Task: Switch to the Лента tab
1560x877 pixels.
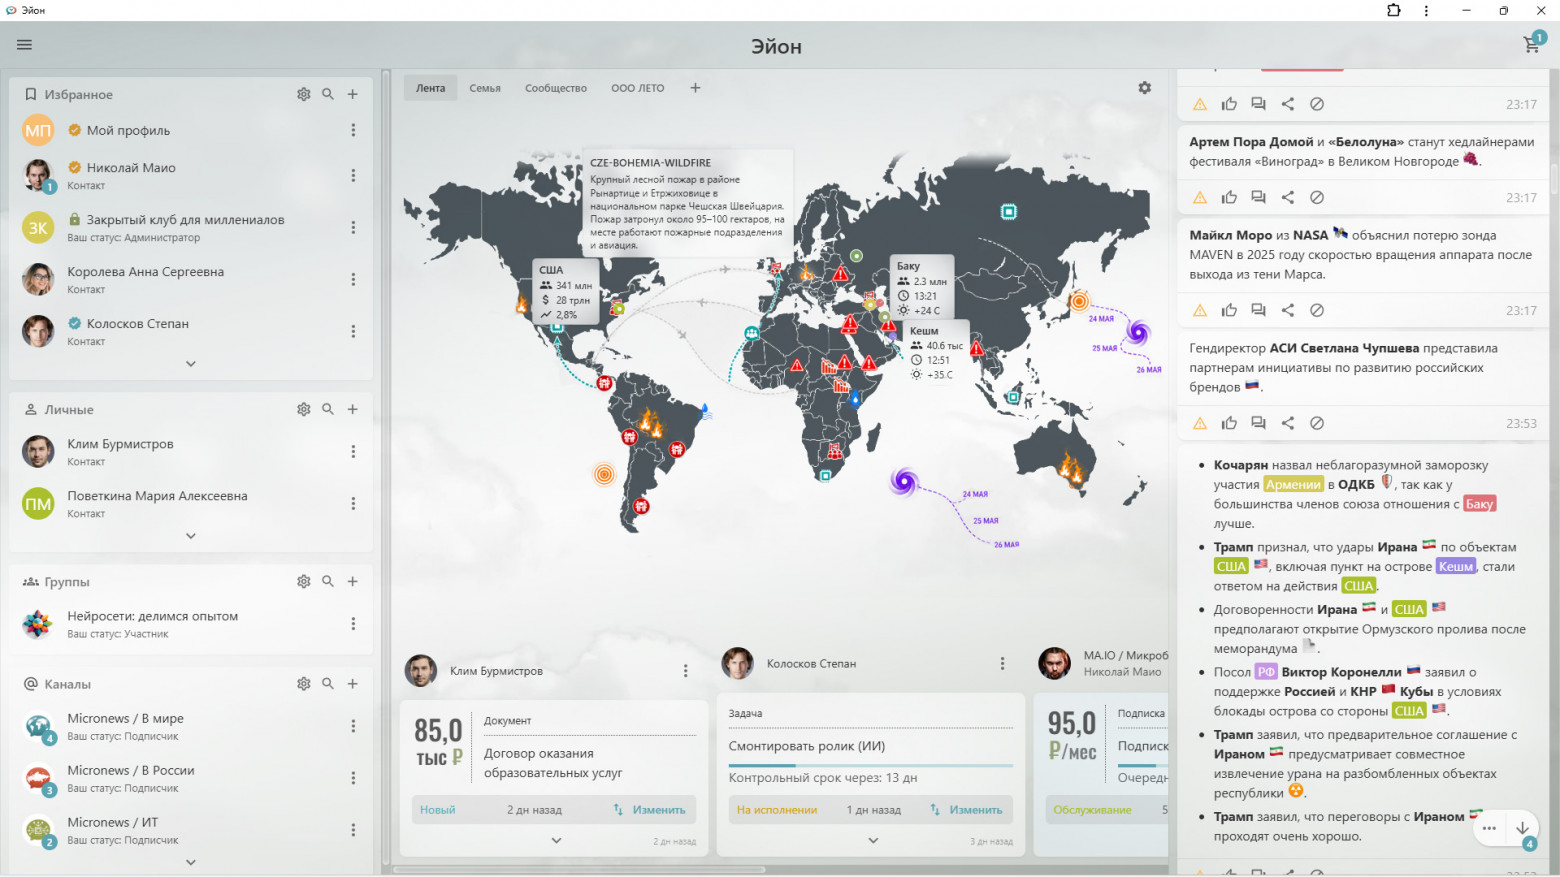Action: (x=431, y=88)
